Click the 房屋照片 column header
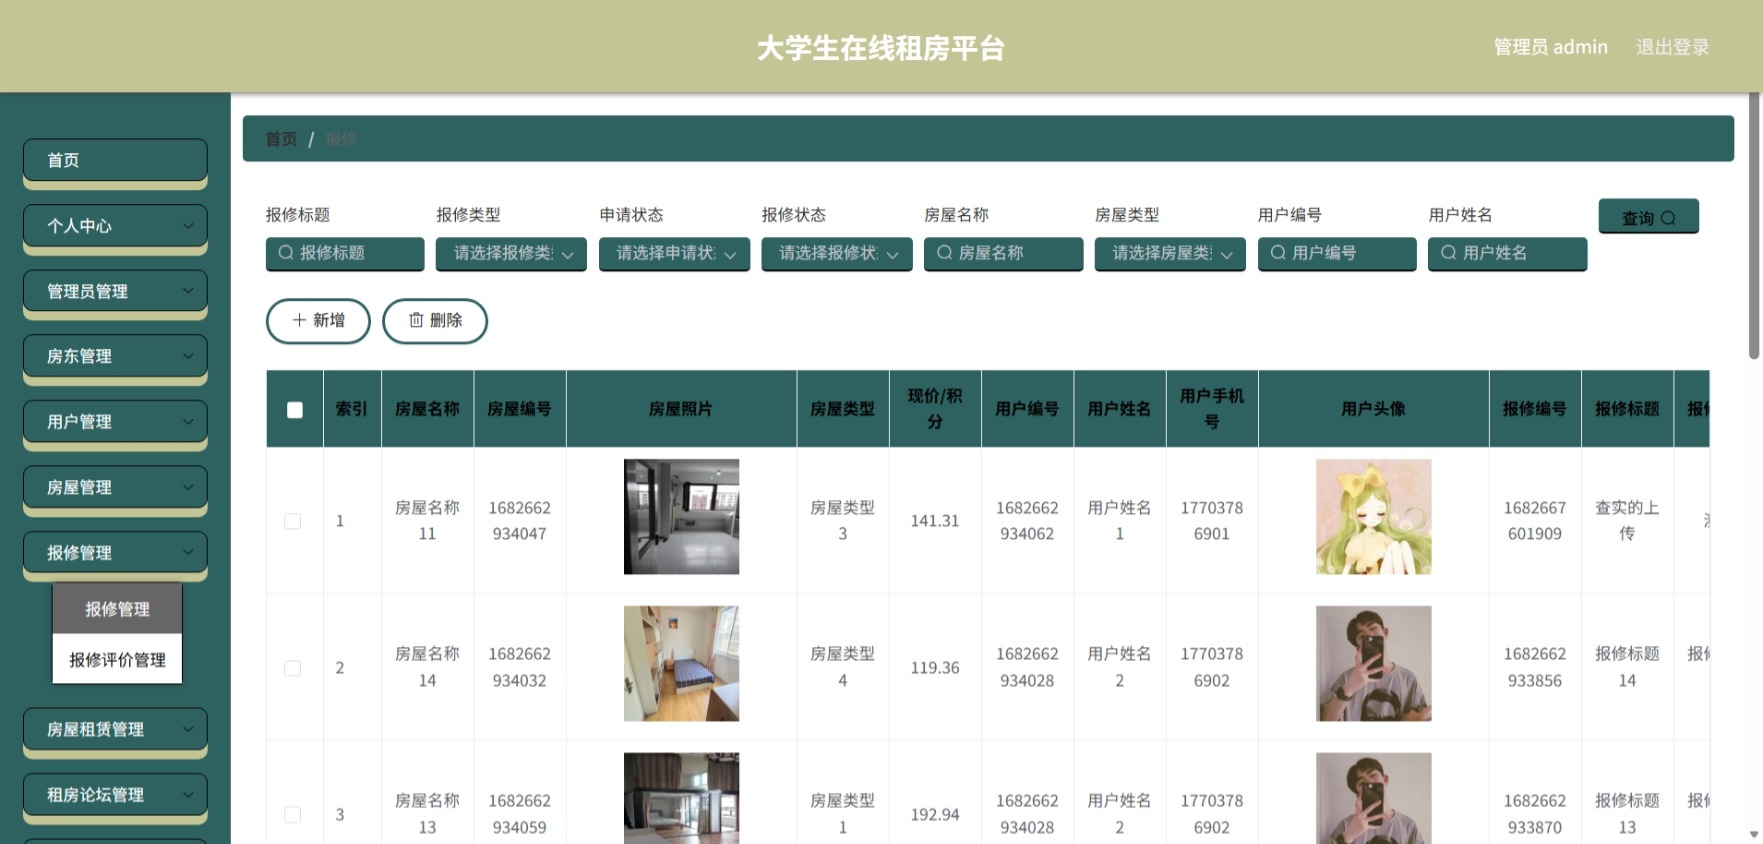The width and height of the screenshot is (1763, 844). click(x=681, y=409)
